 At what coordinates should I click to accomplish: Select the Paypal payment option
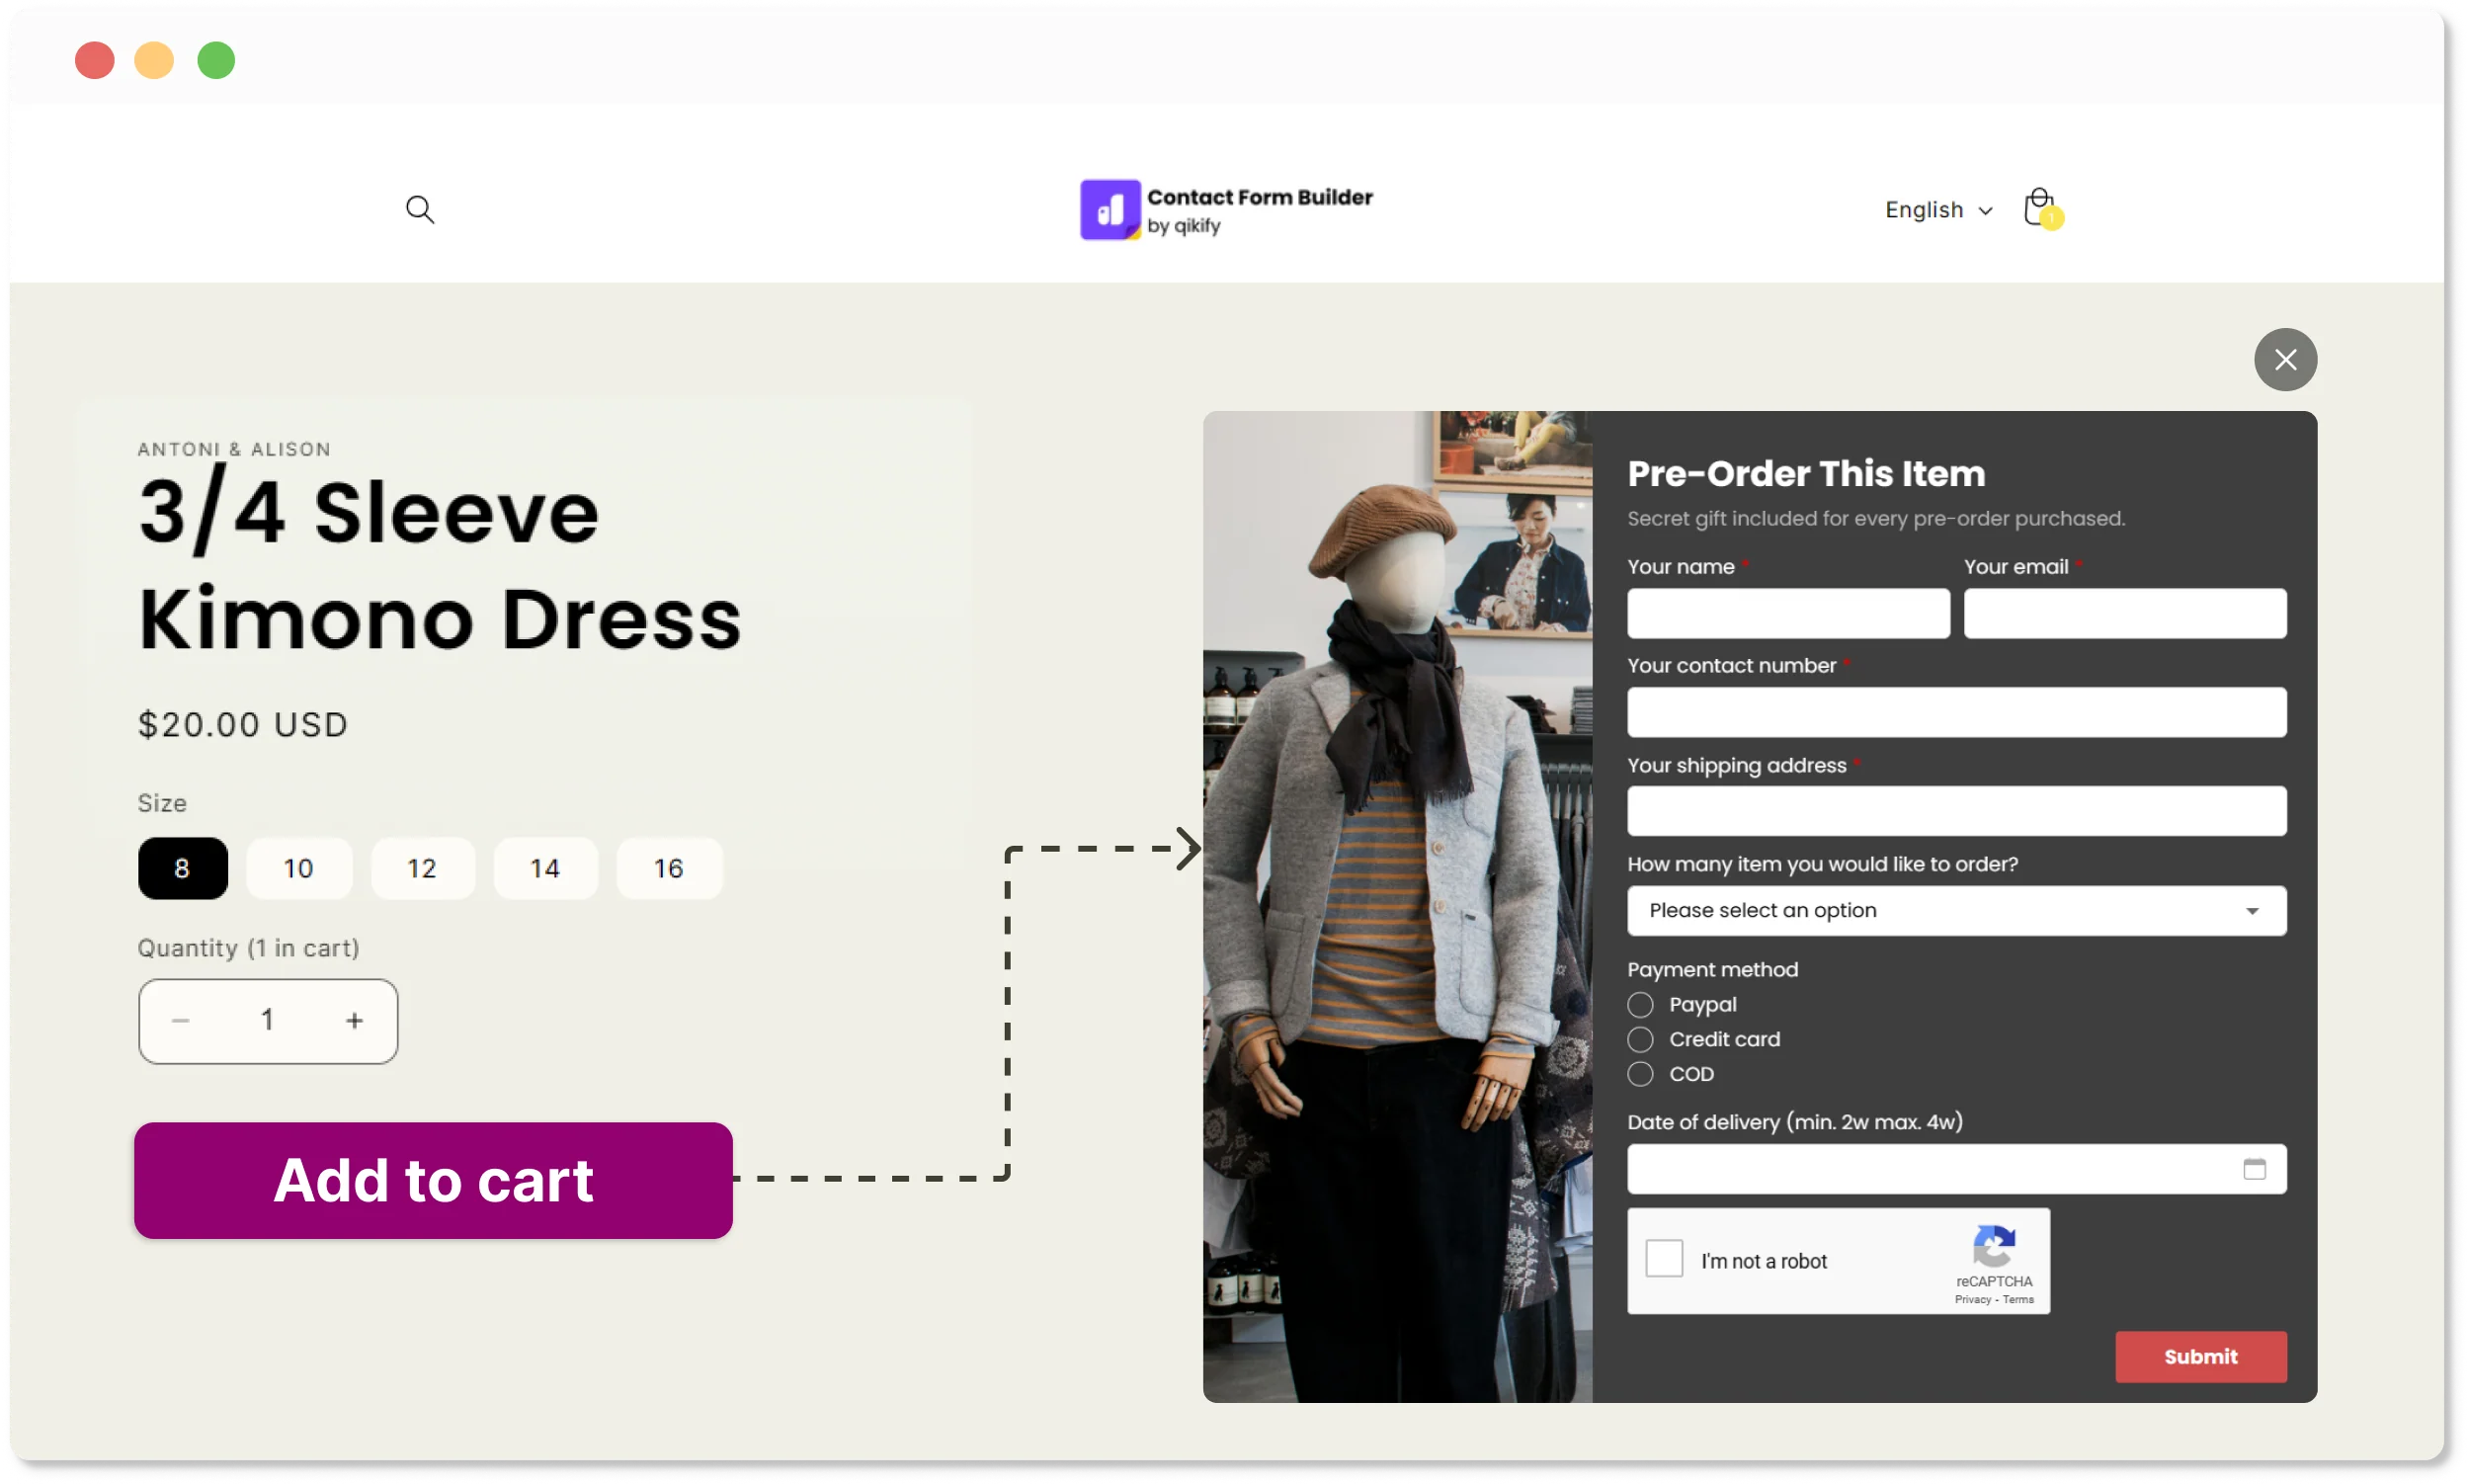click(x=1639, y=1004)
